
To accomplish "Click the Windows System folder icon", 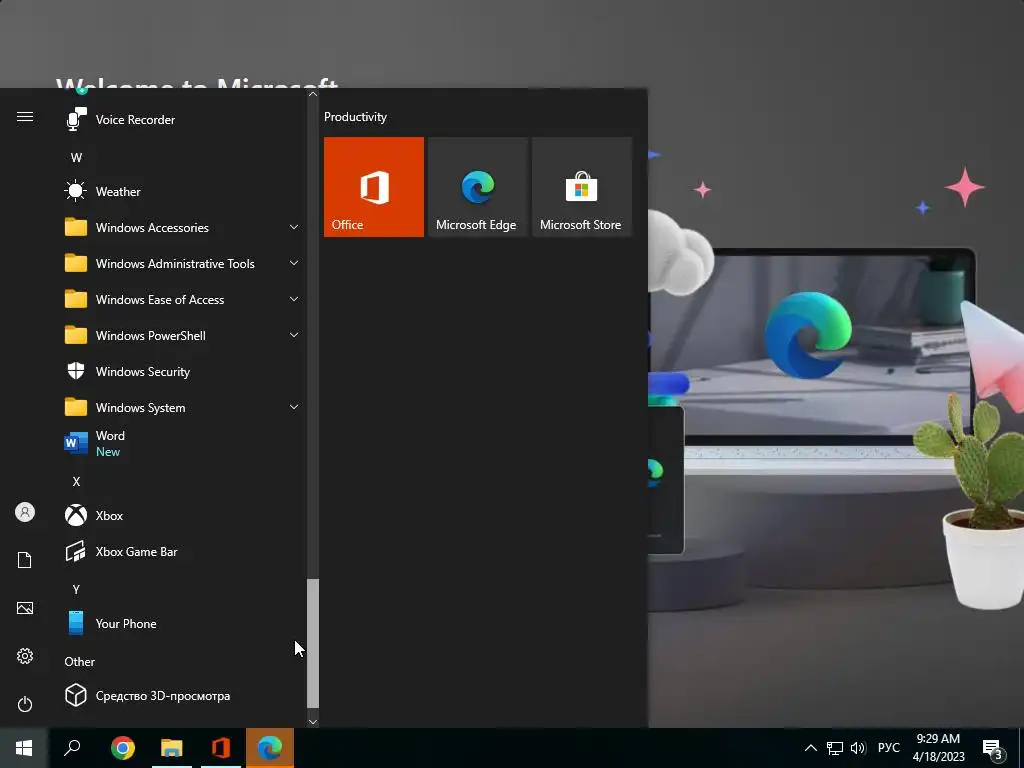I will click(x=76, y=406).
